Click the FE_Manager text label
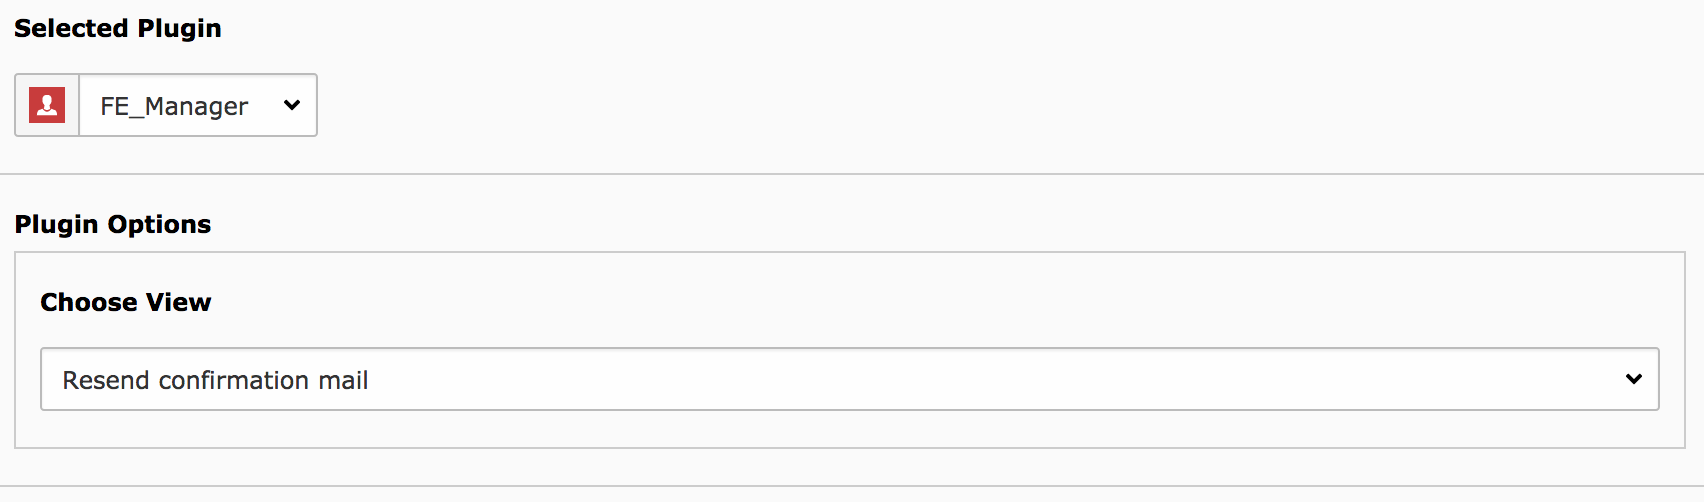This screenshot has width=1704, height=502. [174, 106]
